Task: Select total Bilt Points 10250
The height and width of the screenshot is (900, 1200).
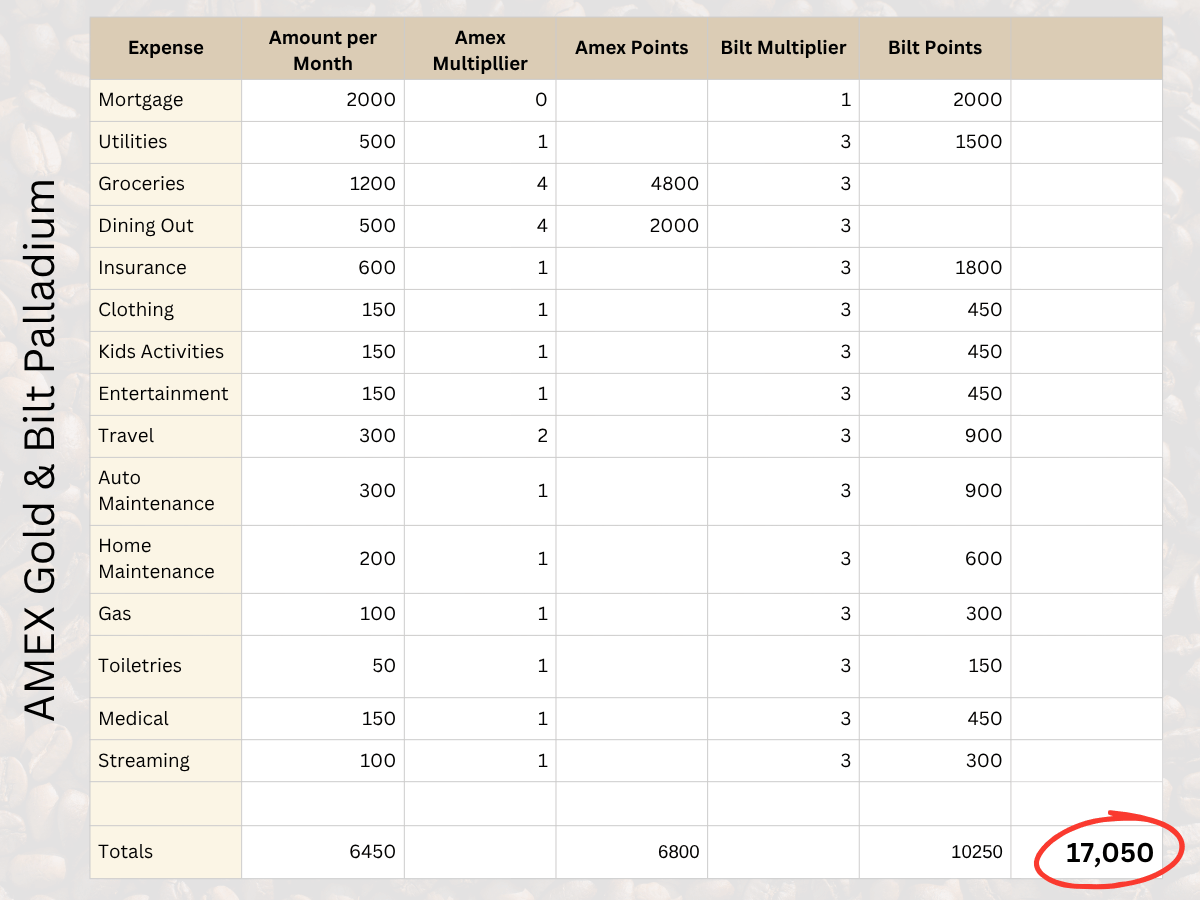Action: click(976, 852)
